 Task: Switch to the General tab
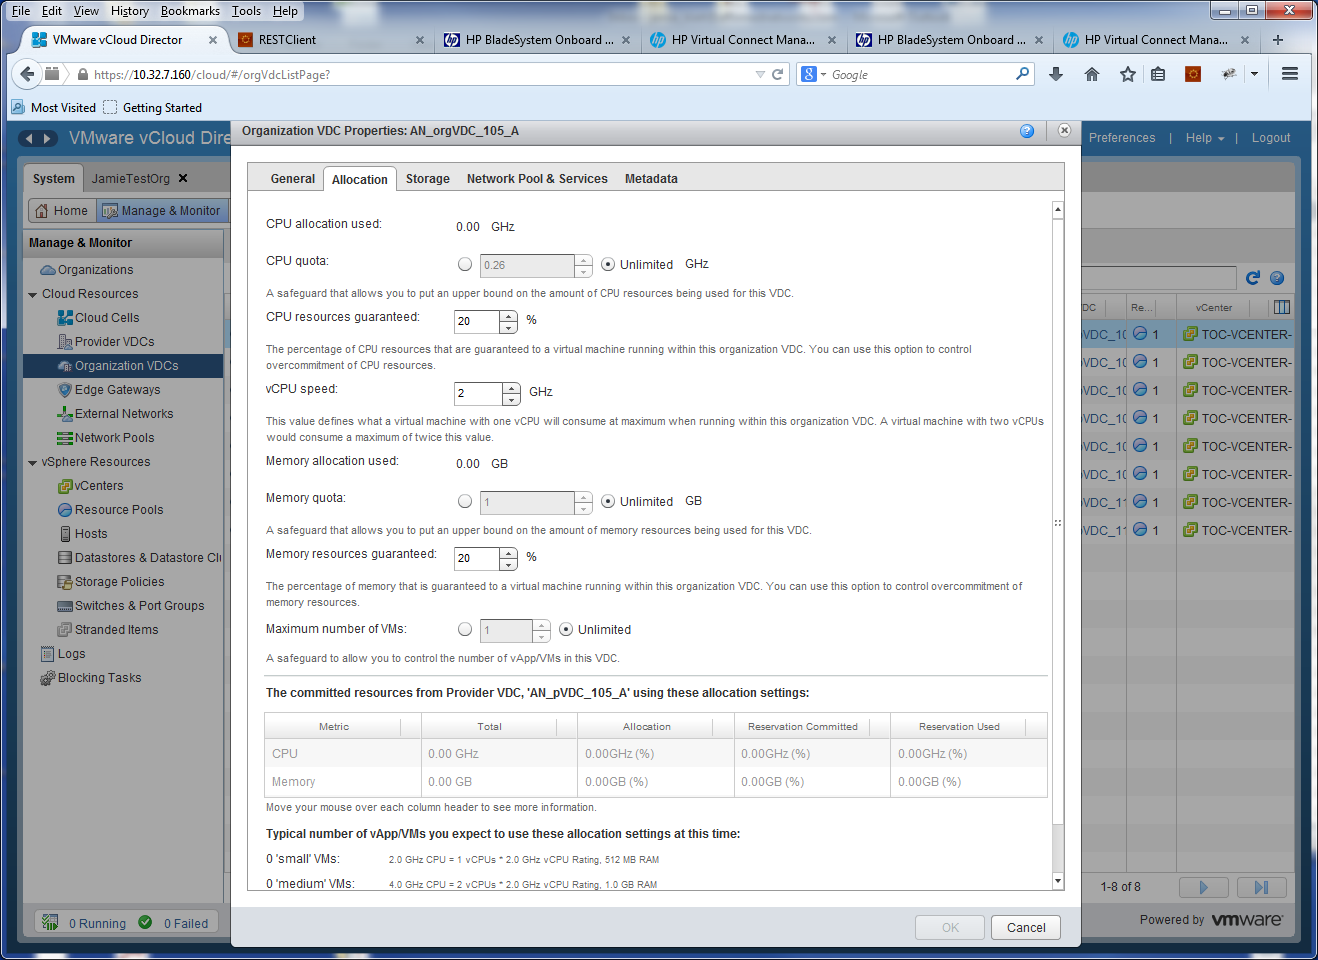point(293,179)
